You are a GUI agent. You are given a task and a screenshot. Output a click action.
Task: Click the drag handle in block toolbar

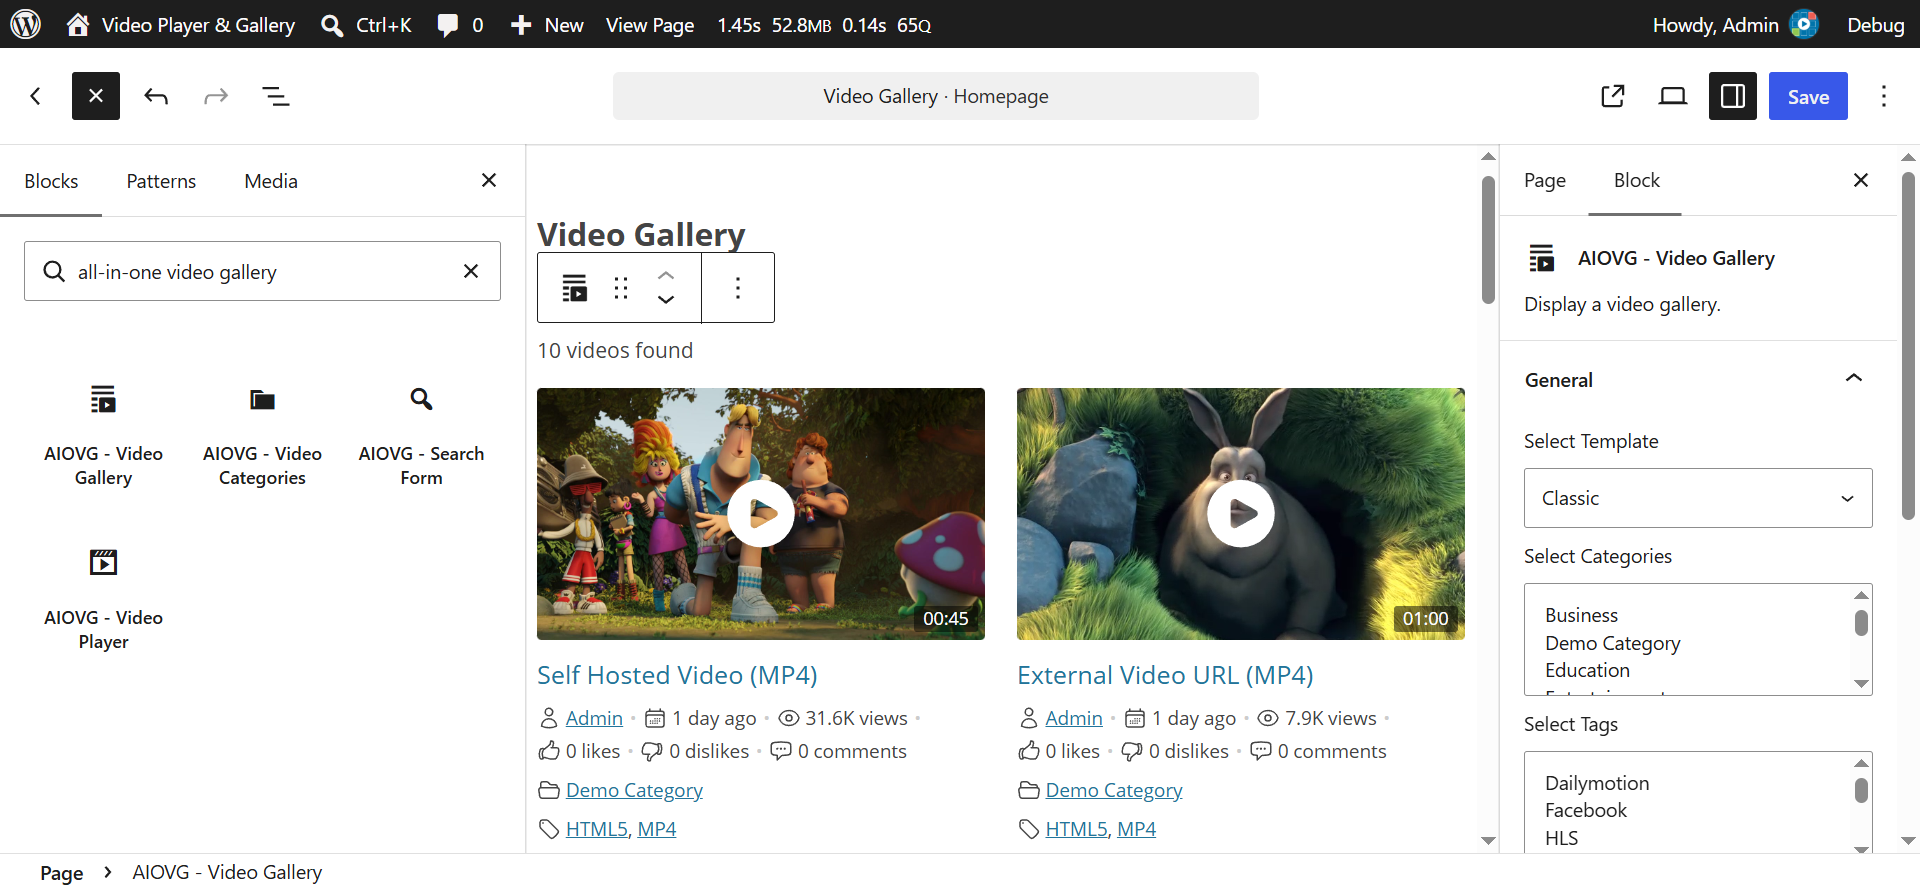coord(621,288)
